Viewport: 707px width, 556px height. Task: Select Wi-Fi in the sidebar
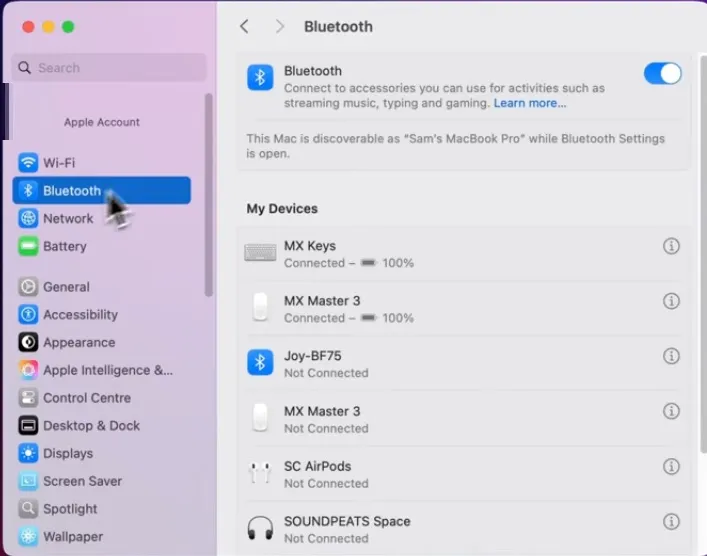[x=101, y=163]
